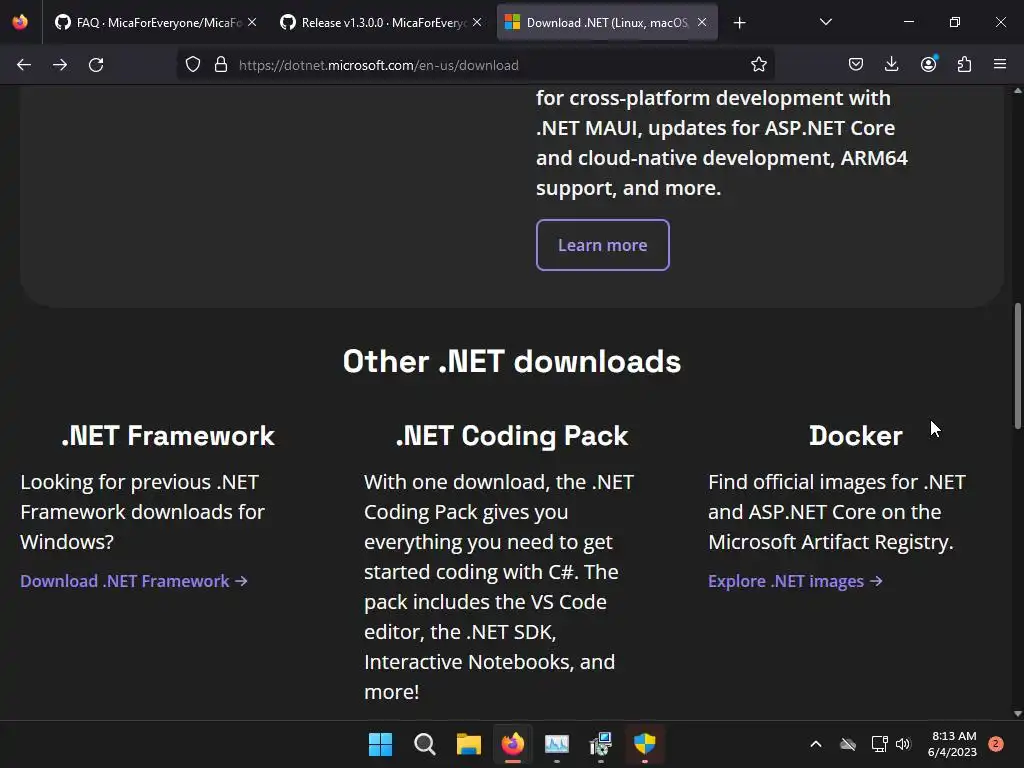Show hidden system tray icons chevron

[x=816, y=744]
